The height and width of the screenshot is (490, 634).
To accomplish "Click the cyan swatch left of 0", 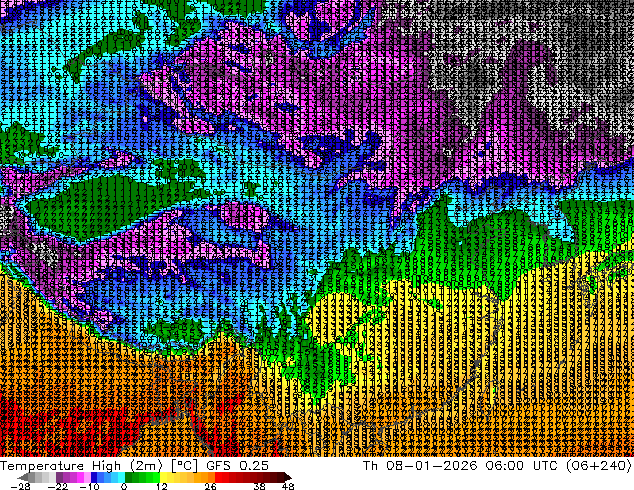I will (121, 477).
